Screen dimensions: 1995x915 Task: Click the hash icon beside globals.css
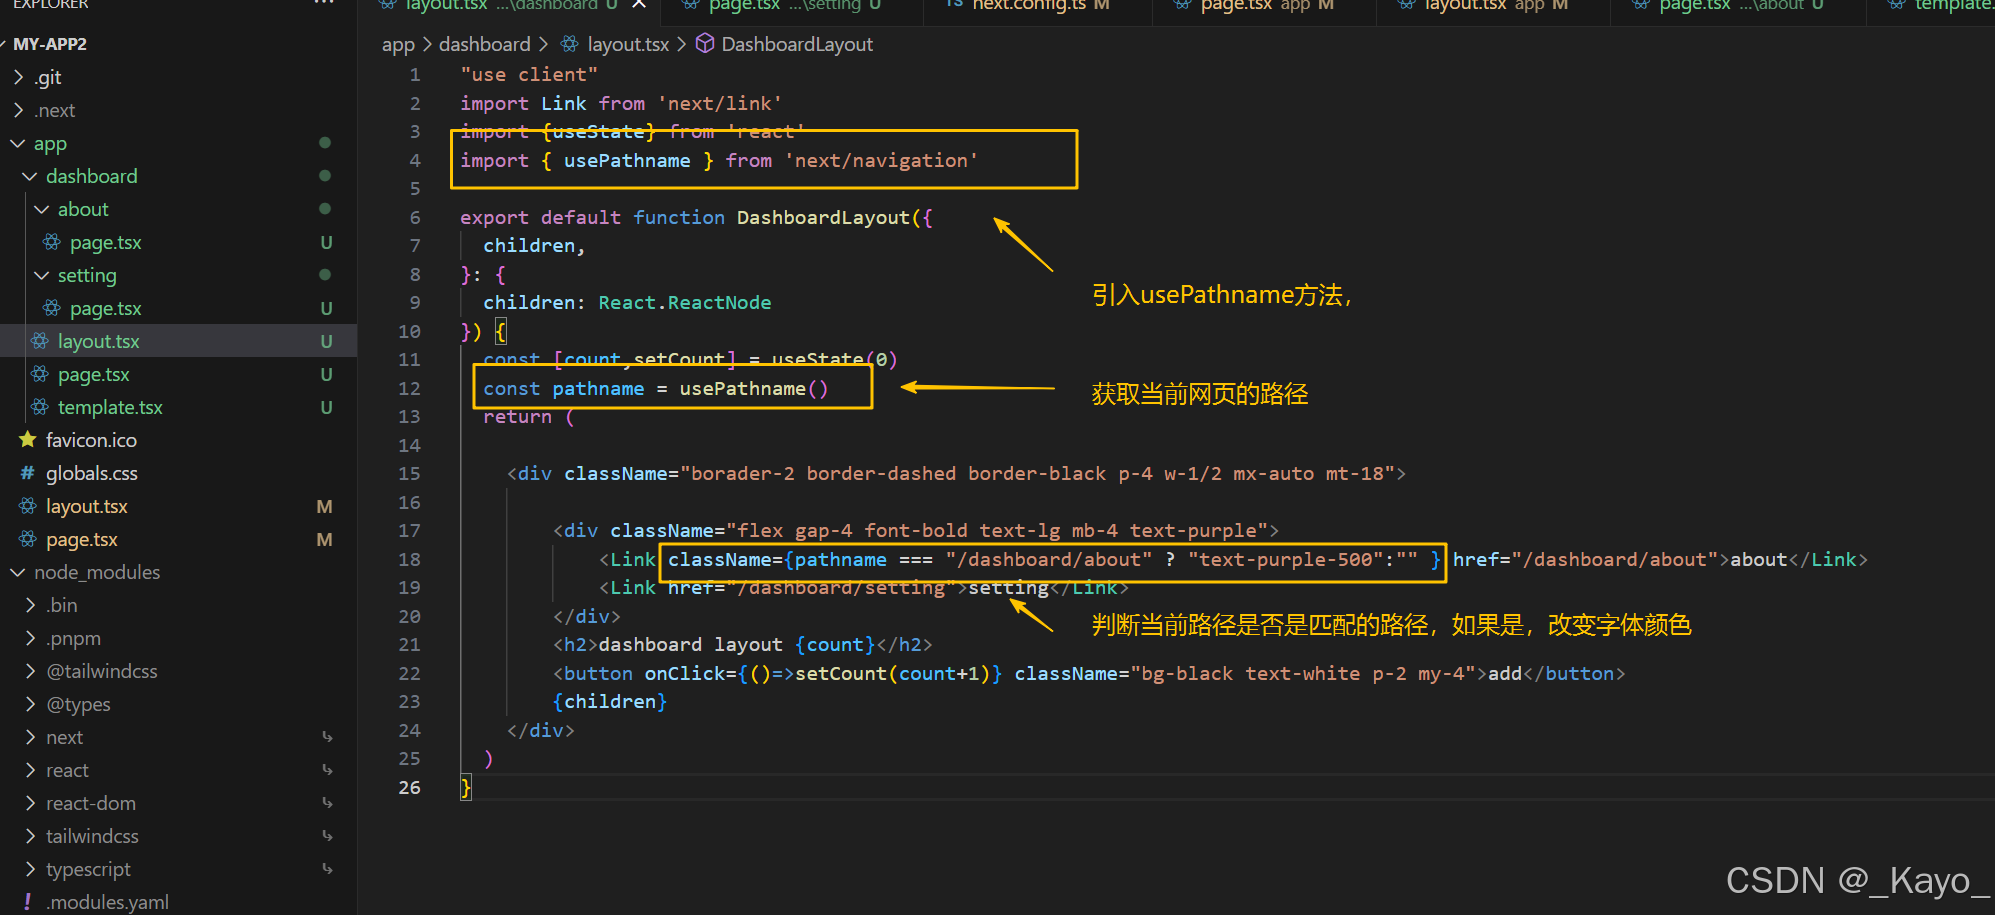coord(27,472)
